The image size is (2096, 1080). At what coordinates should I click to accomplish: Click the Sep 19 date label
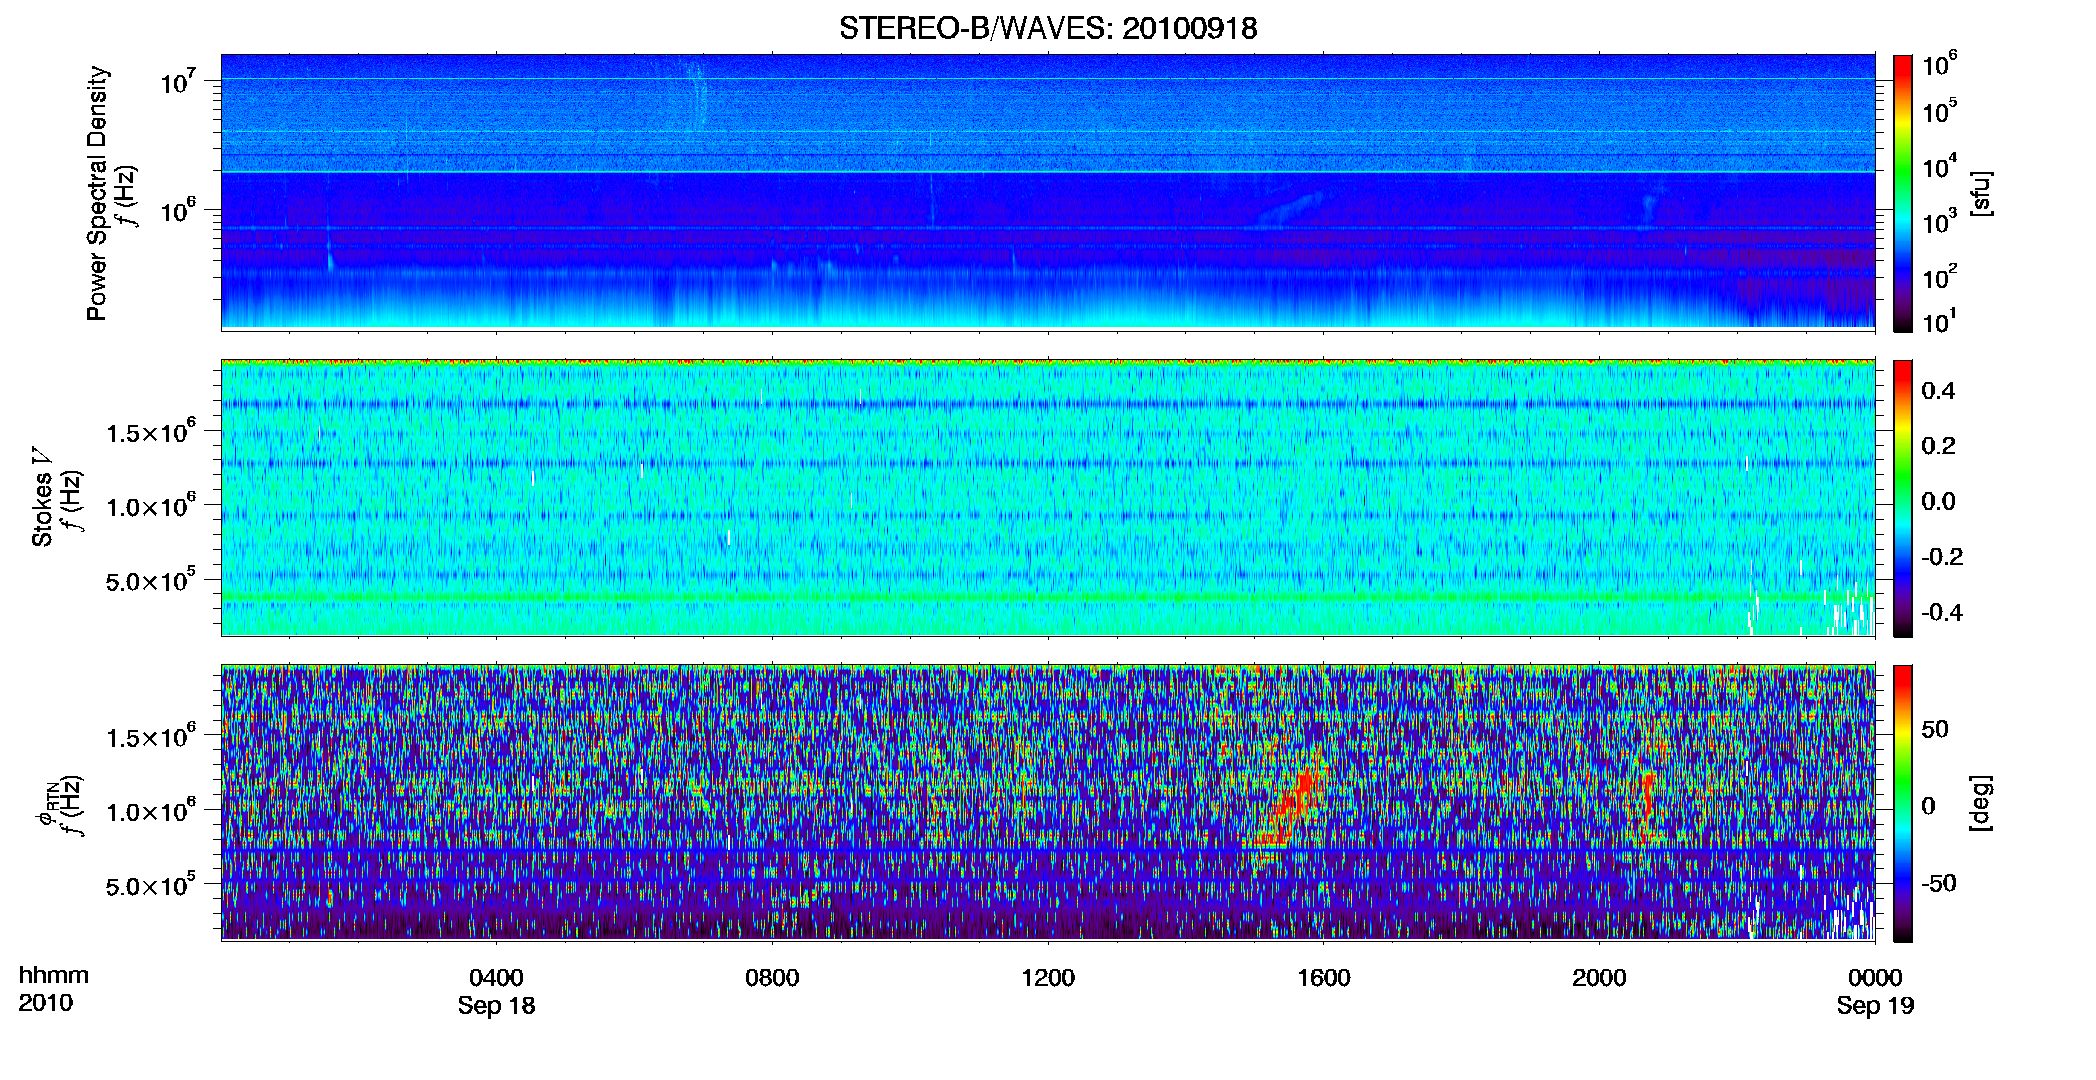(x=1875, y=1006)
